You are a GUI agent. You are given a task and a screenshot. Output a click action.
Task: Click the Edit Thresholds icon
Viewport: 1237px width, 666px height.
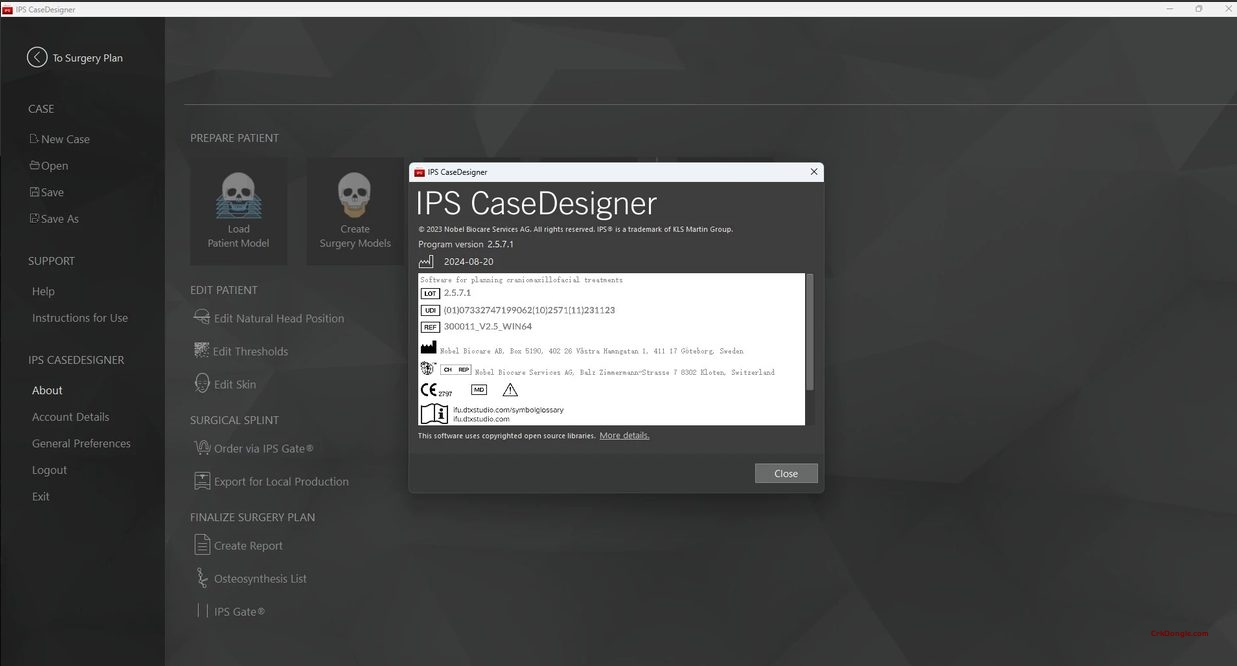pos(202,351)
